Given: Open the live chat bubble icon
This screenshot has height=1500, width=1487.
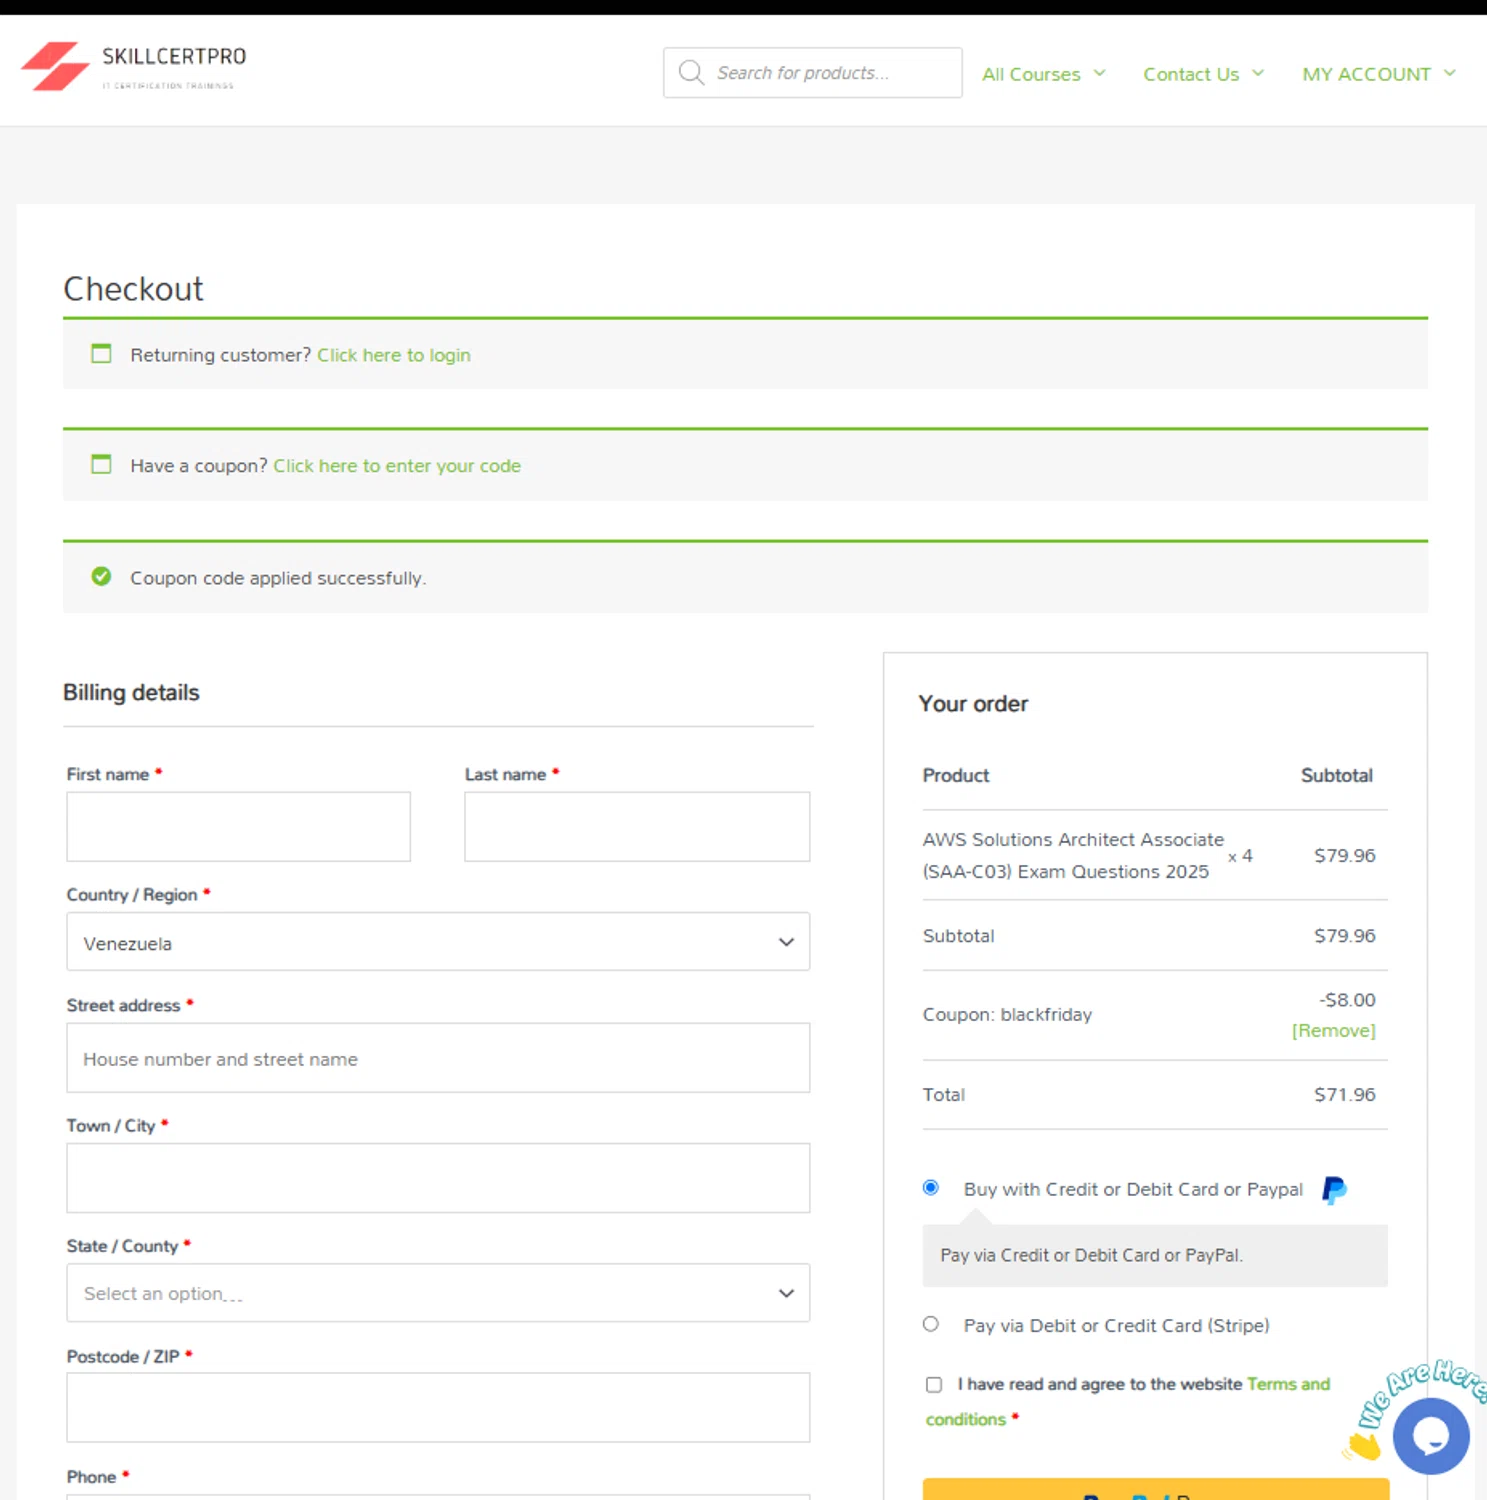Looking at the screenshot, I should (x=1430, y=1436).
